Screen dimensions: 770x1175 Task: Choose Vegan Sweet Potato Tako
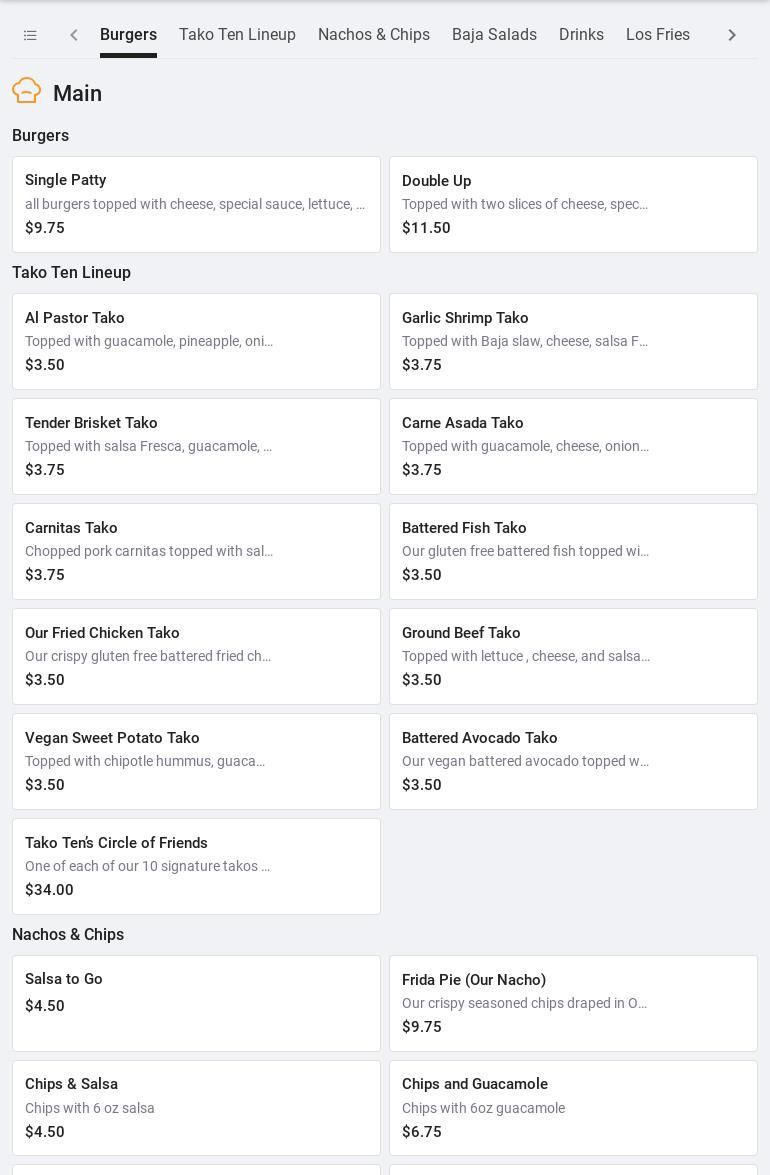(x=196, y=761)
